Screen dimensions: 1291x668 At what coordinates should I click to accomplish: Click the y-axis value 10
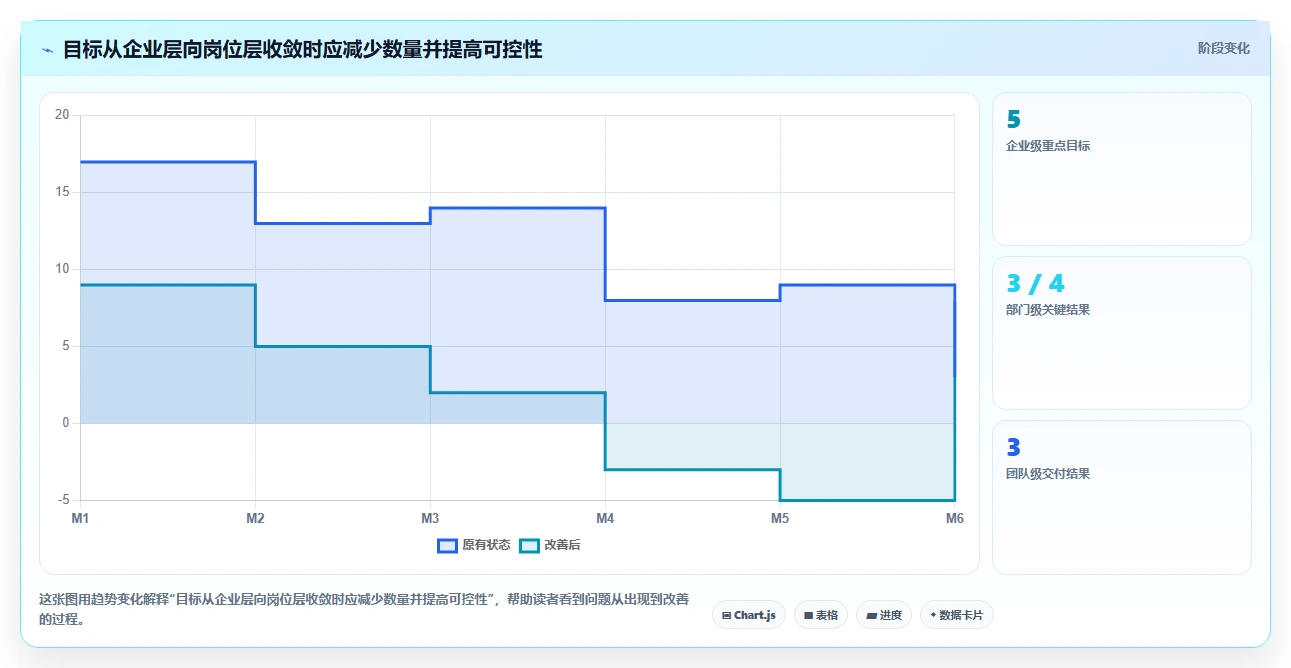(62, 269)
